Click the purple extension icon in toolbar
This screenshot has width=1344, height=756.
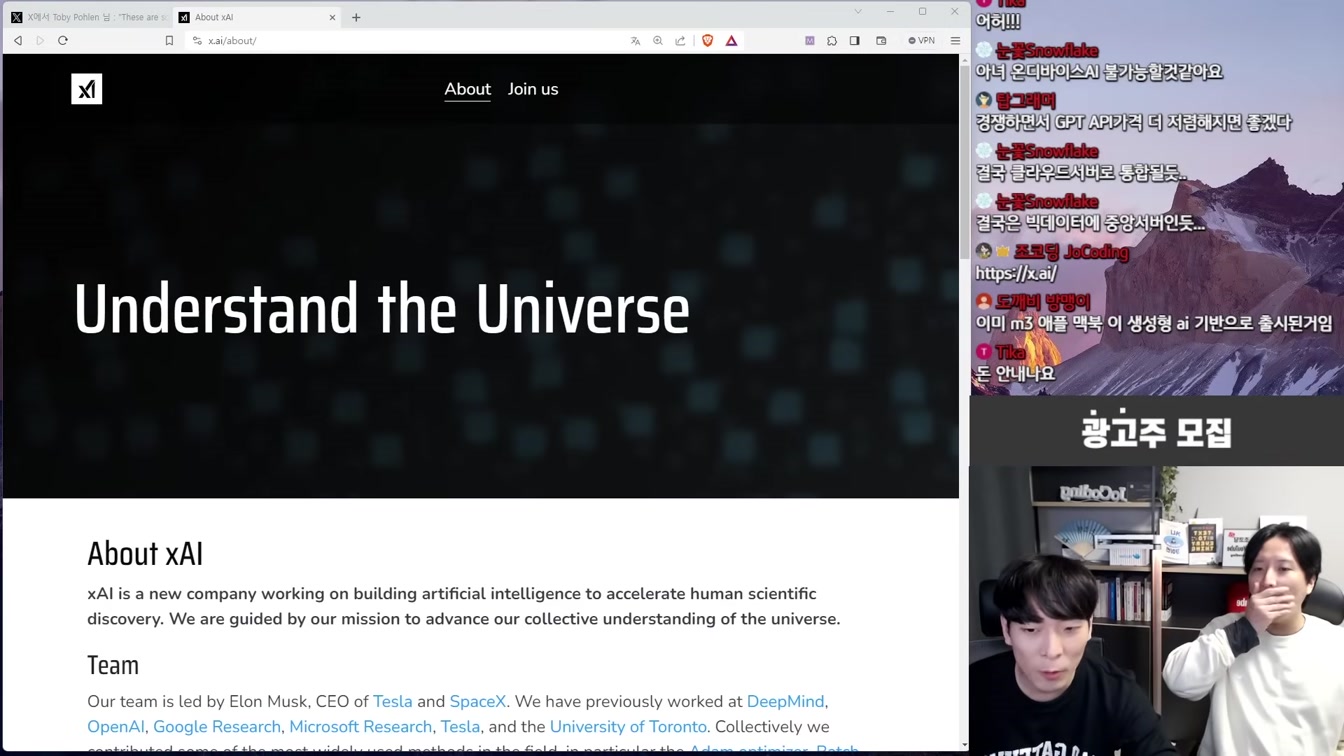(x=810, y=41)
